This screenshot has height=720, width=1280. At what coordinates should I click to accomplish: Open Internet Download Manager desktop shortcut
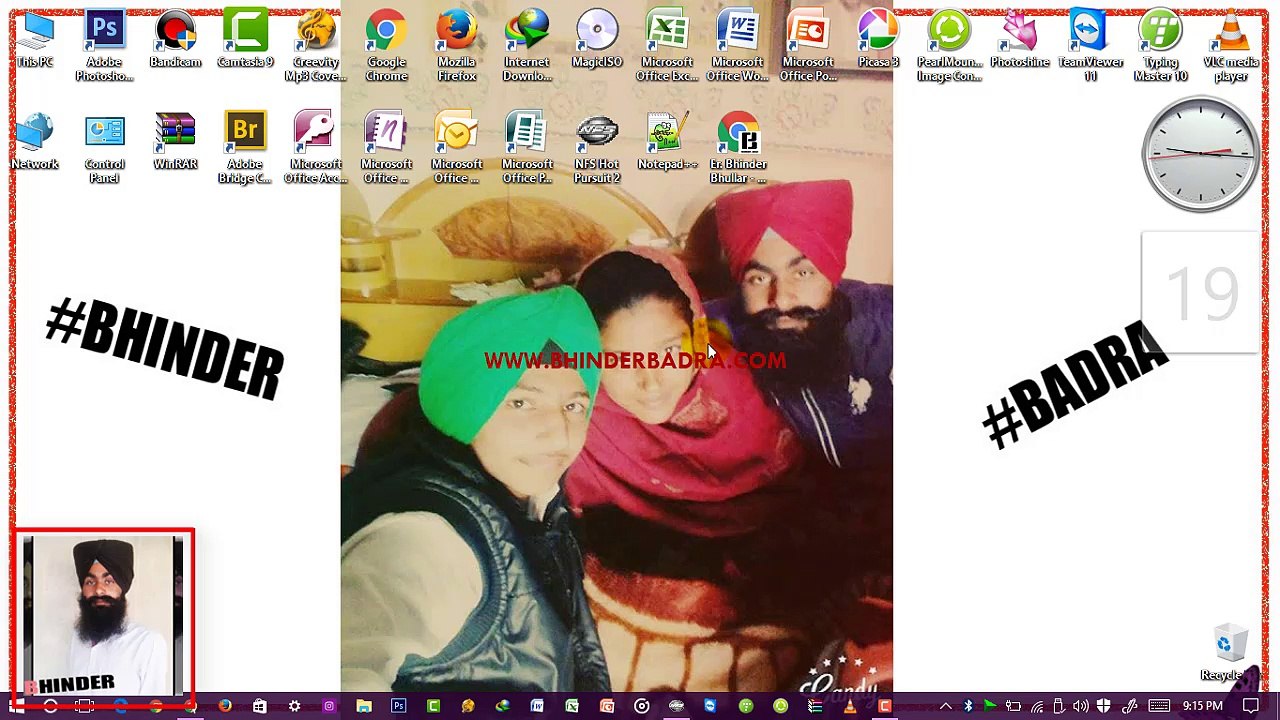pyautogui.click(x=527, y=46)
